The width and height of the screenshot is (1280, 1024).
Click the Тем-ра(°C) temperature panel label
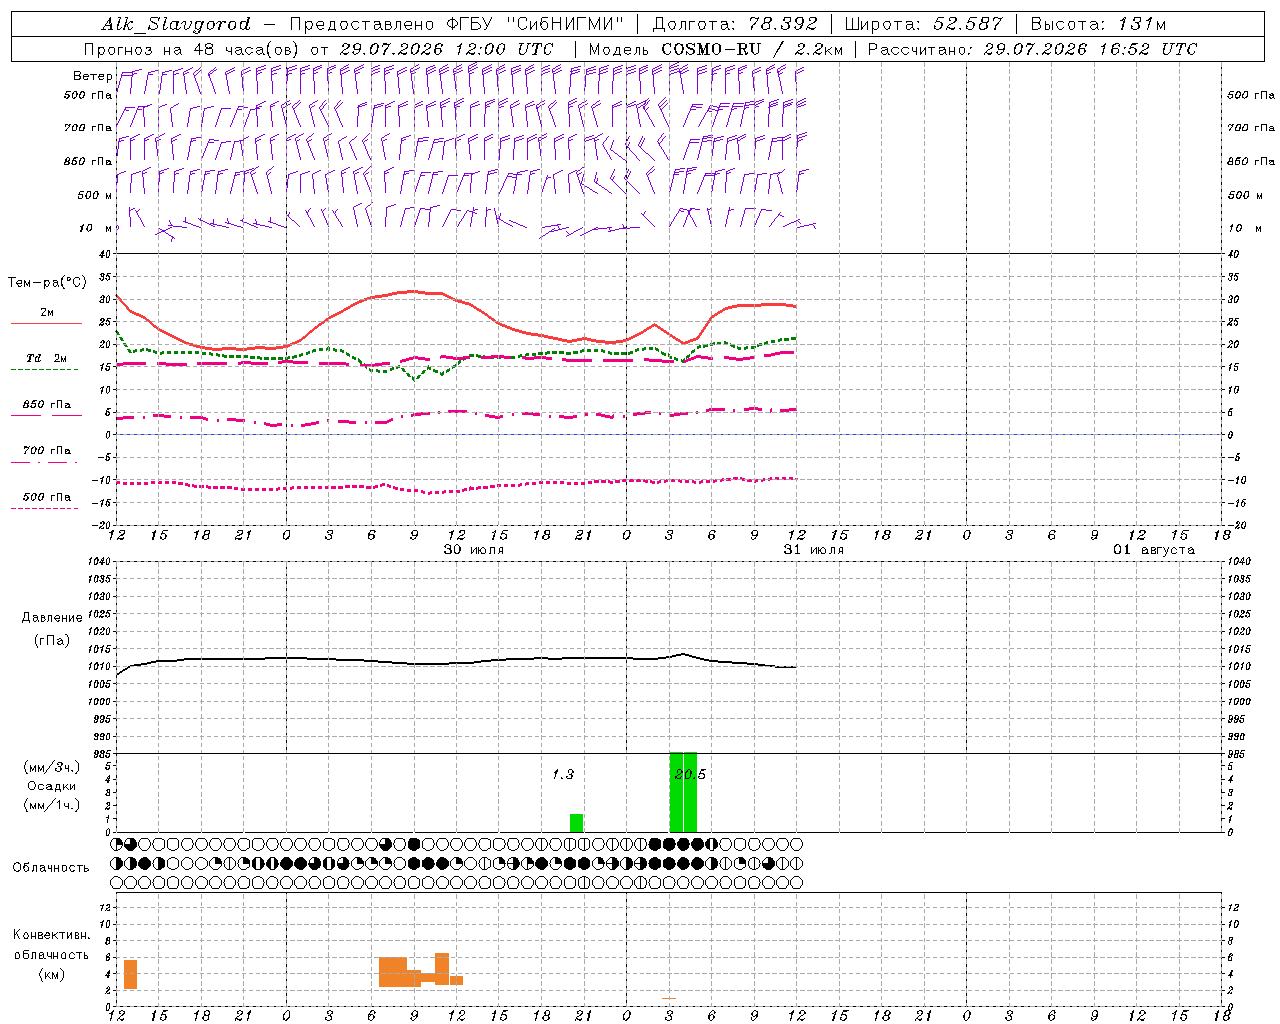click(47, 283)
